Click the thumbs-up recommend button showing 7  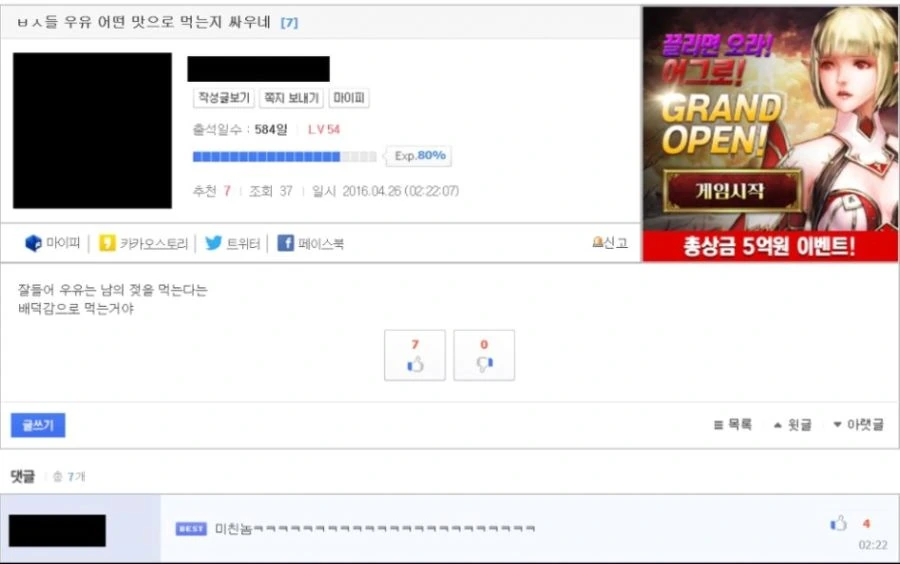tap(415, 355)
